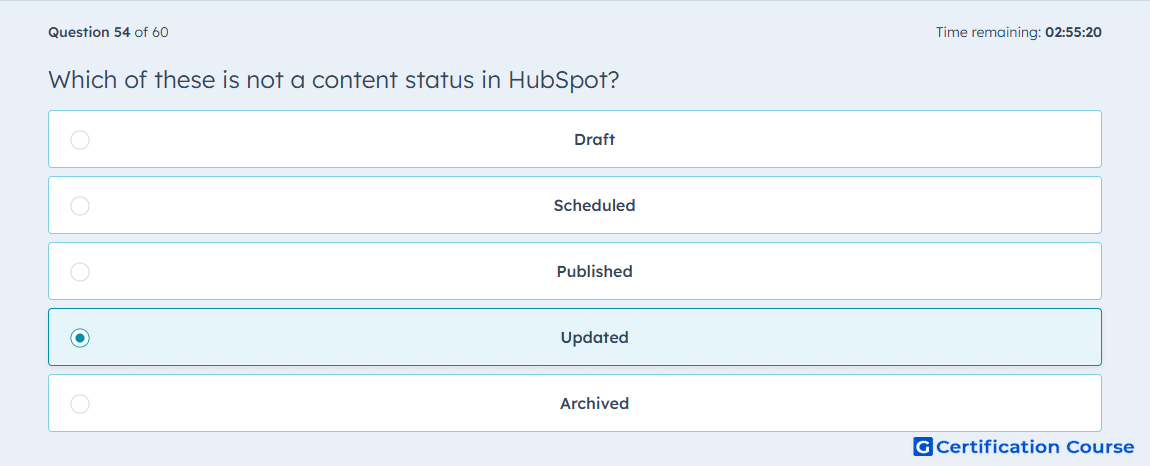Click the word Updated label
1150x466 pixels.
click(x=594, y=338)
